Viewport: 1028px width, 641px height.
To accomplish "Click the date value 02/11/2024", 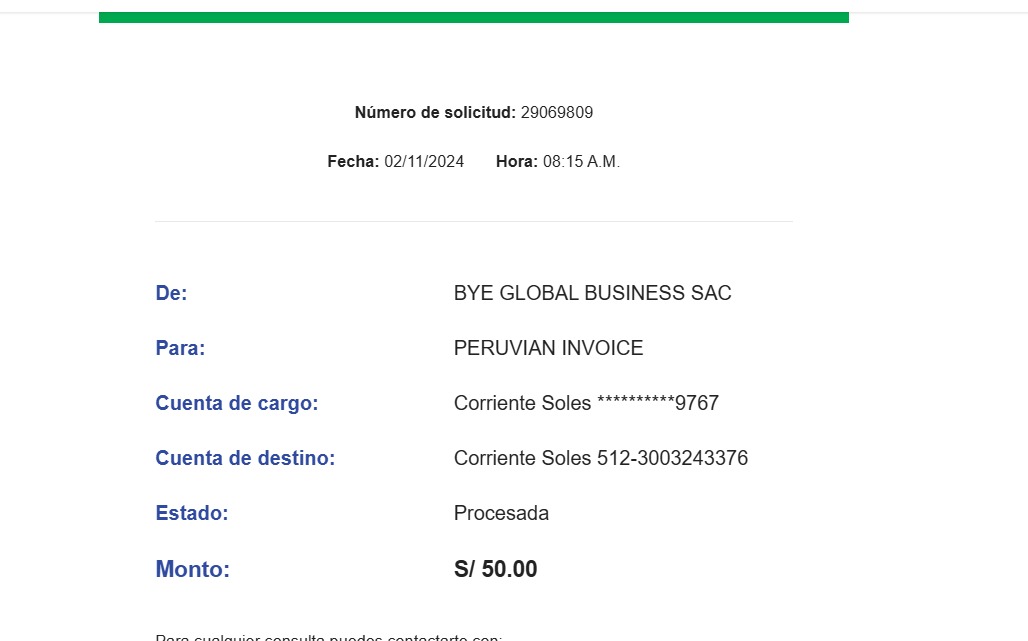I will 424,162.
